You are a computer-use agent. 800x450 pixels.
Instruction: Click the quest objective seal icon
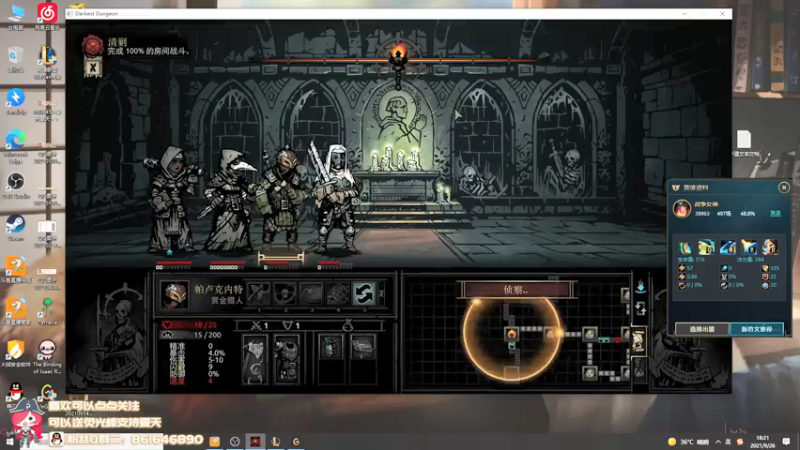point(92,46)
